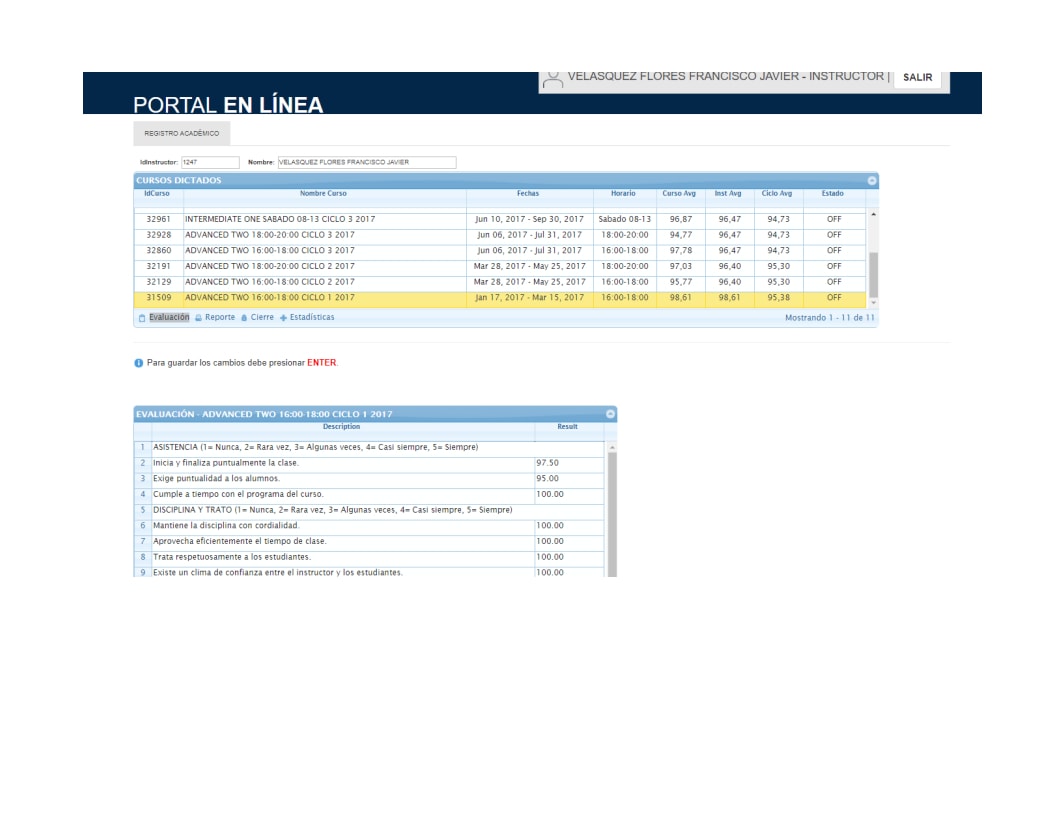
Task: Select row Exige puntualidad a los alumnos
Action: click(x=369, y=479)
